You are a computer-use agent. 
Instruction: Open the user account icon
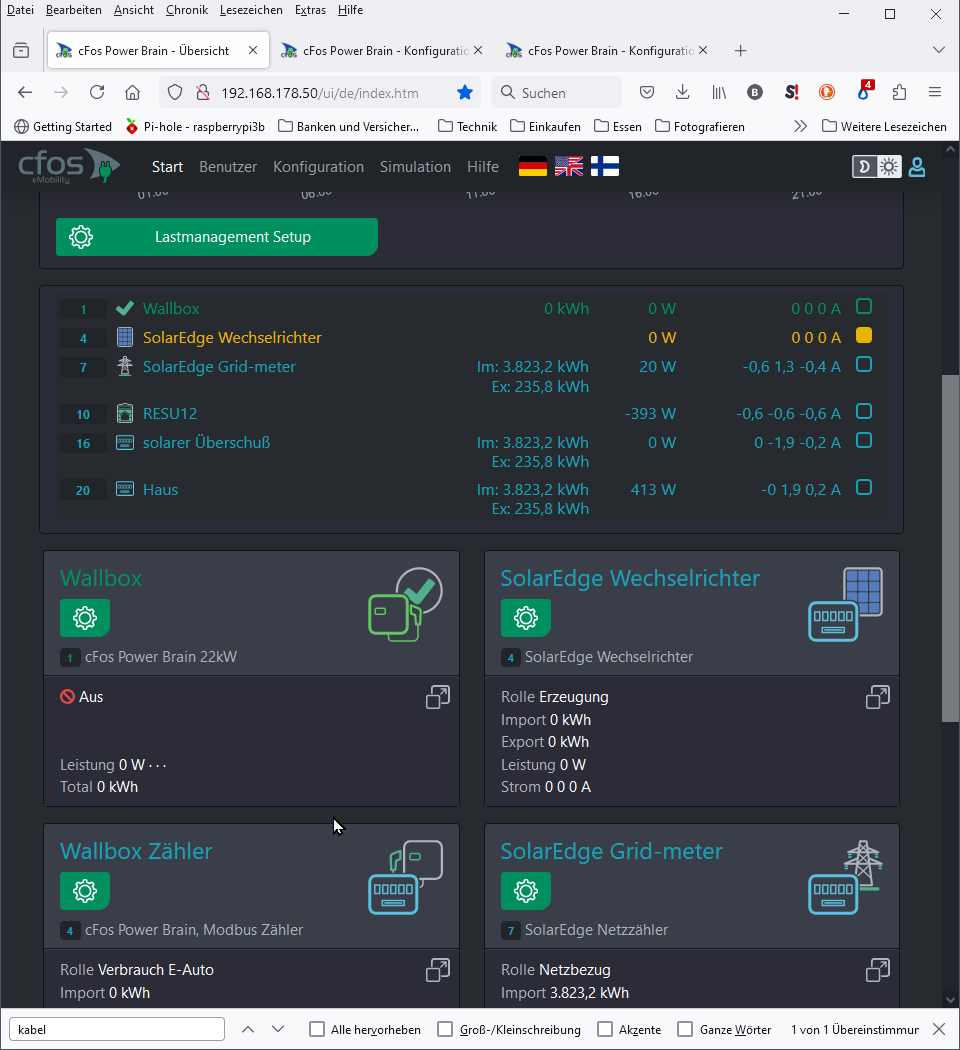pos(917,167)
